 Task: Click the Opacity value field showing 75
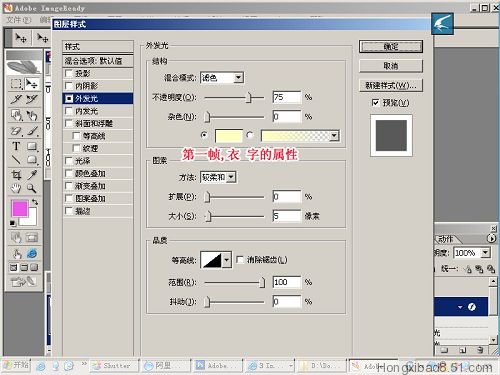(287, 97)
